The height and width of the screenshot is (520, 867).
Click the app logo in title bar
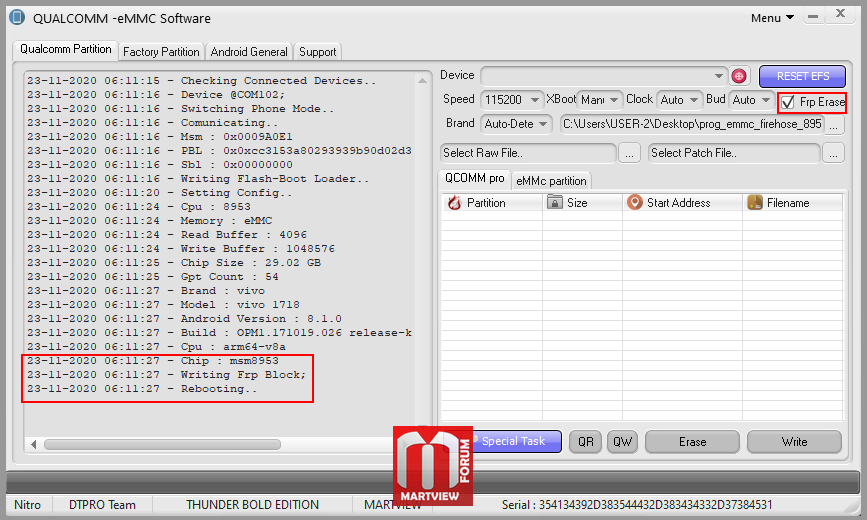[17, 17]
